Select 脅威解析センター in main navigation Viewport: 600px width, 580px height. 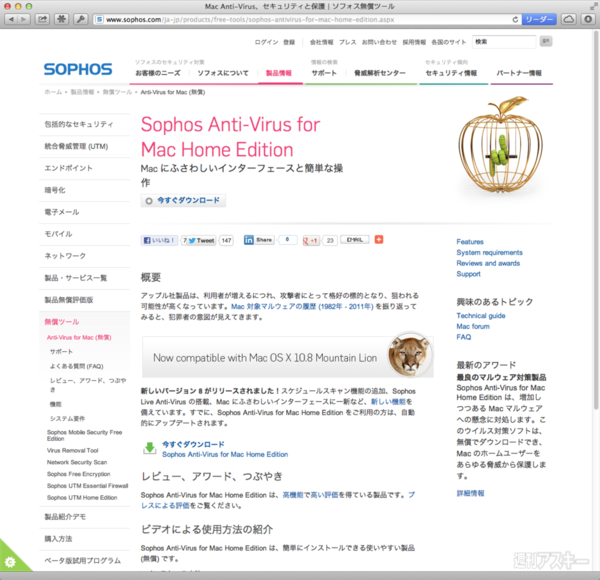click(x=380, y=73)
